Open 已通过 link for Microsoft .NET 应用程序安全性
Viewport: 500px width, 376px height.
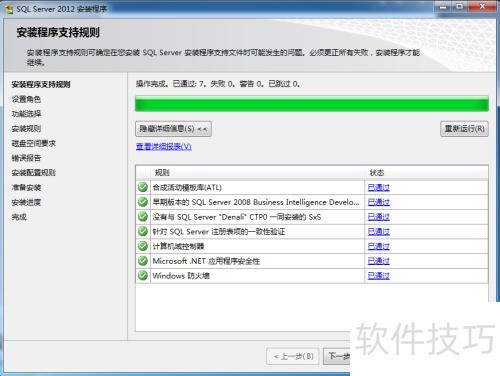379,261
